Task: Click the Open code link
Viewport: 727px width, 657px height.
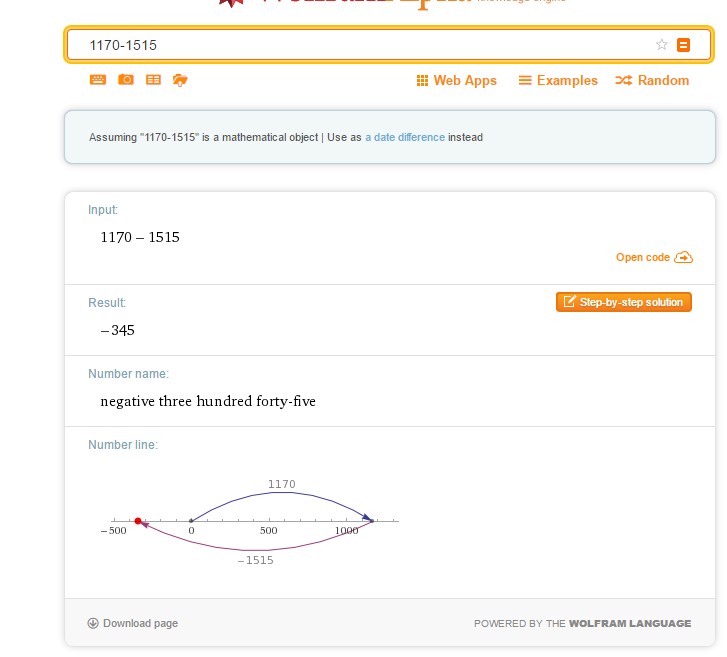Action: 642,258
